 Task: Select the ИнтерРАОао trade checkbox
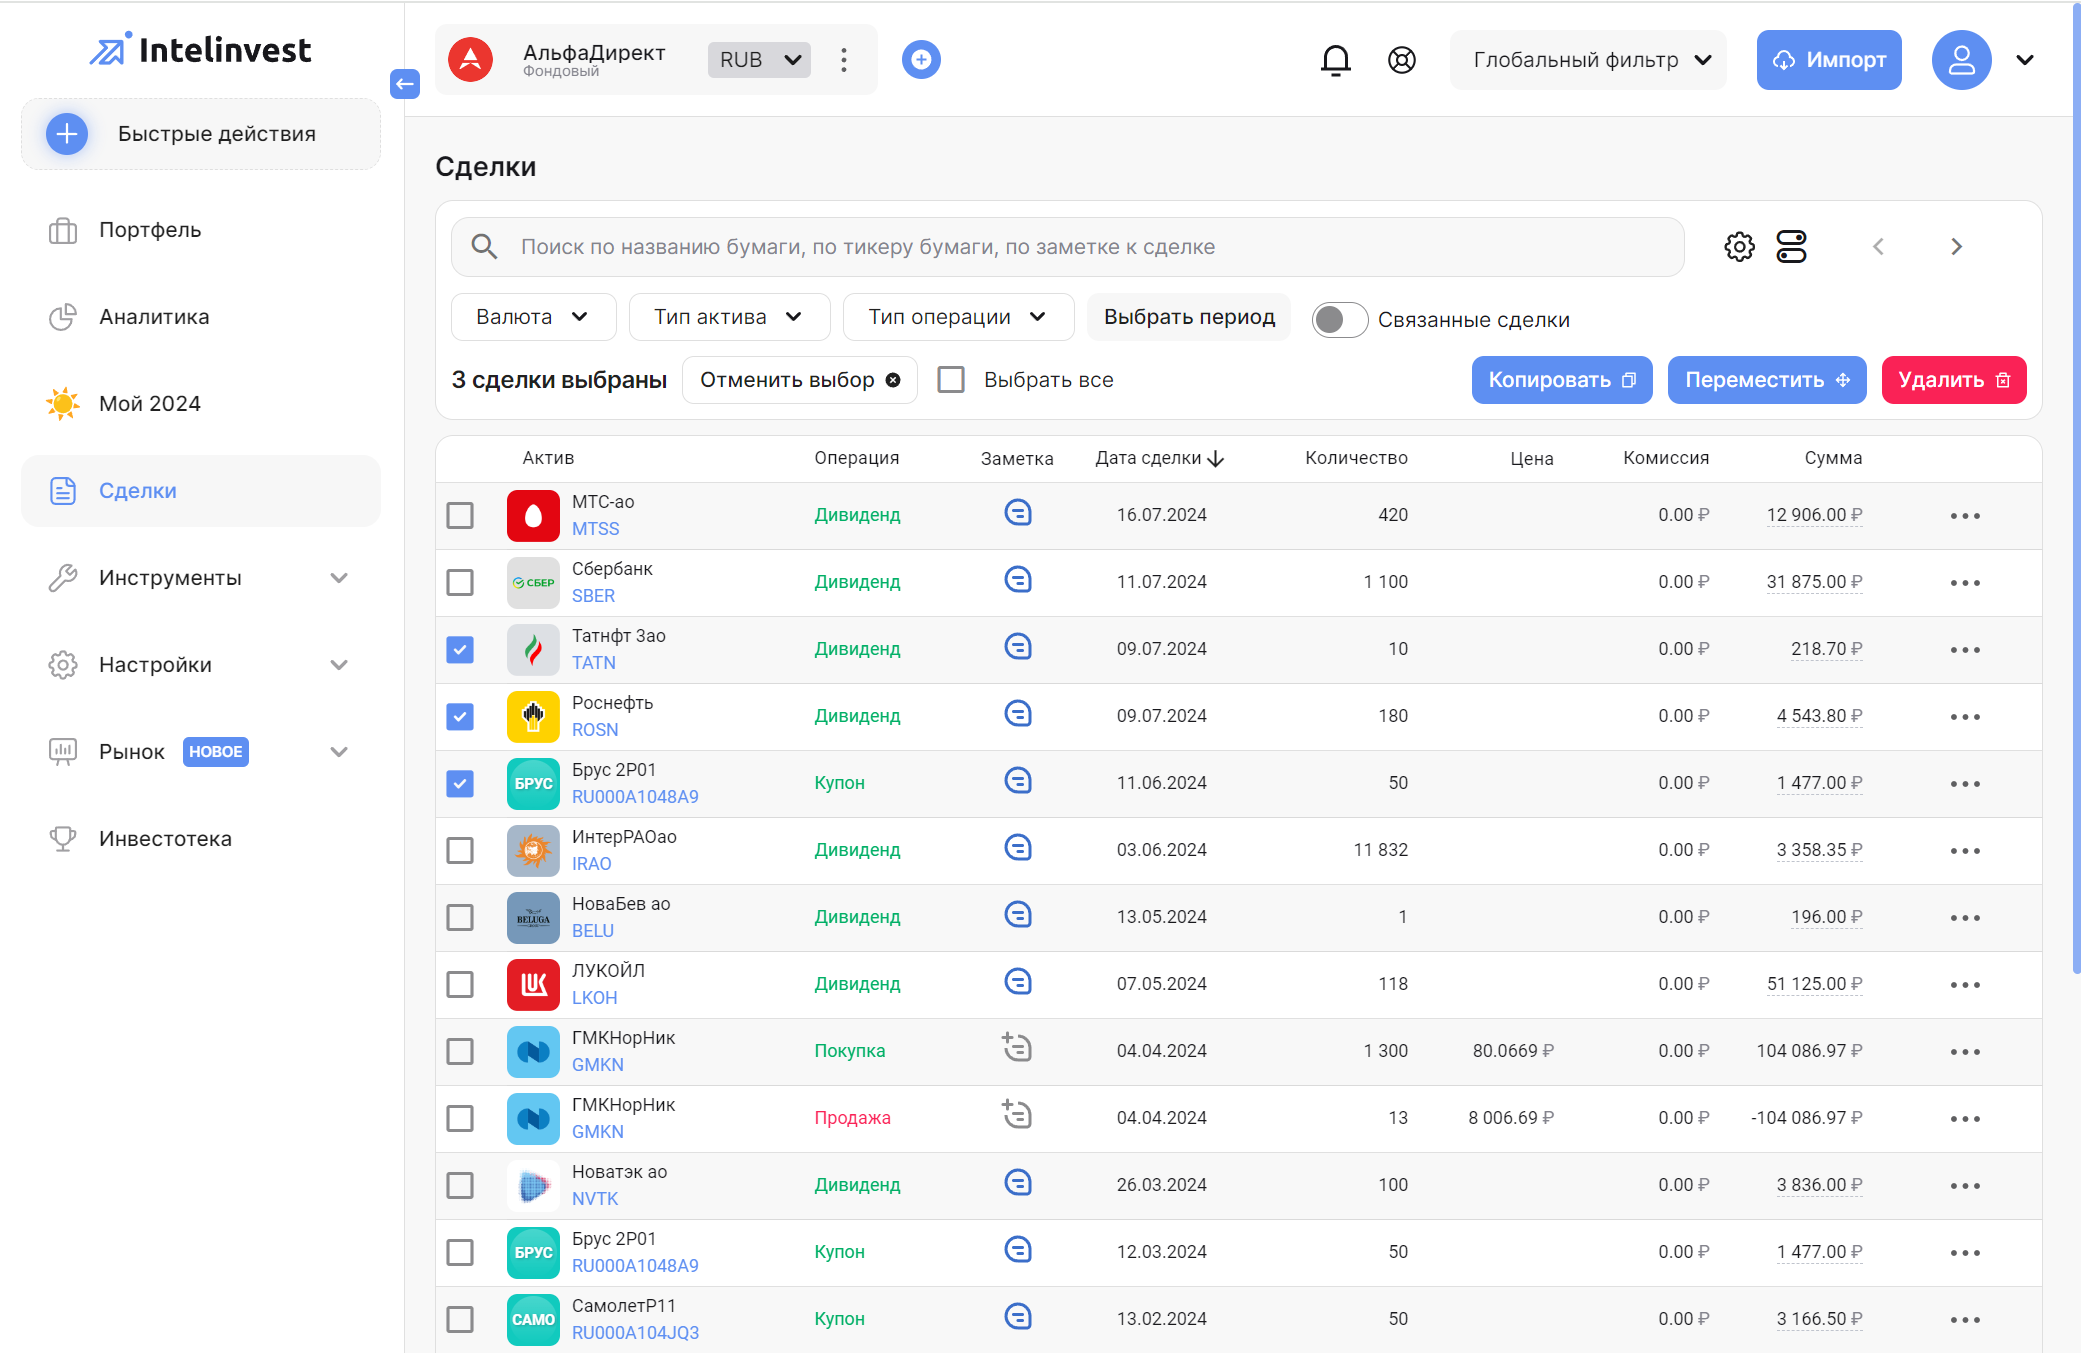coord(460,851)
